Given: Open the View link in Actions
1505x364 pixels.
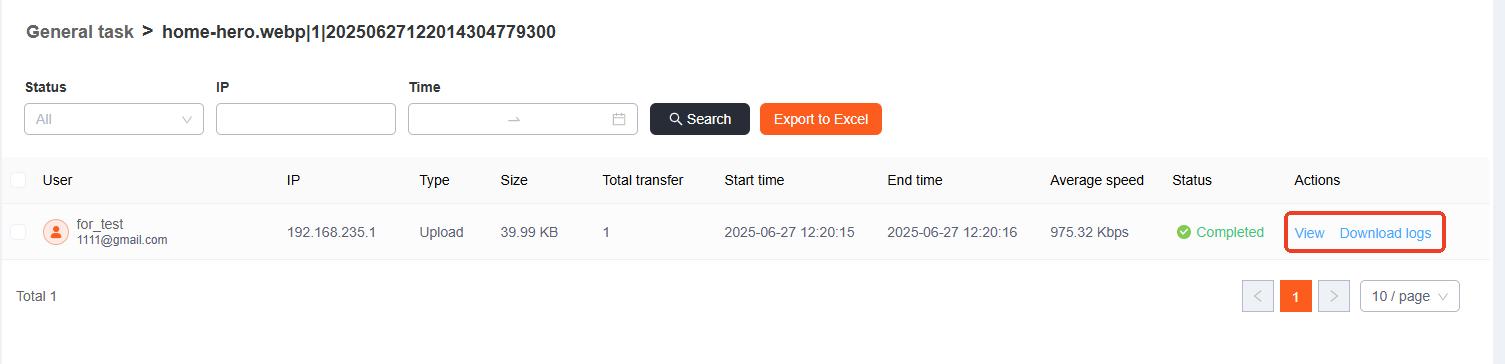Looking at the screenshot, I should pyautogui.click(x=1309, y=233).
